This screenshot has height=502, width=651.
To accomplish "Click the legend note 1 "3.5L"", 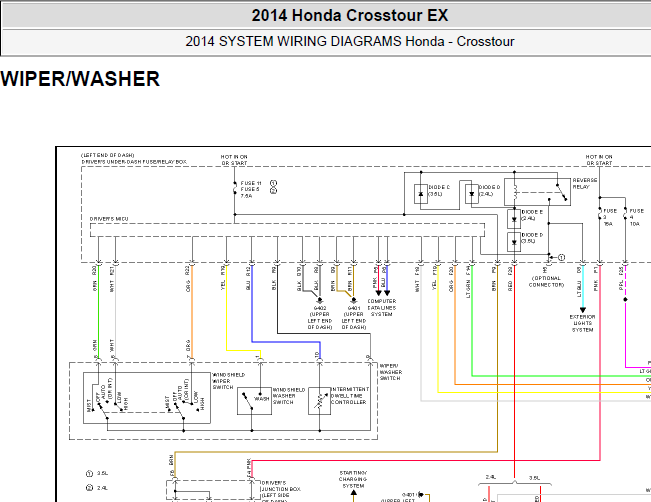I will point(98,473).
